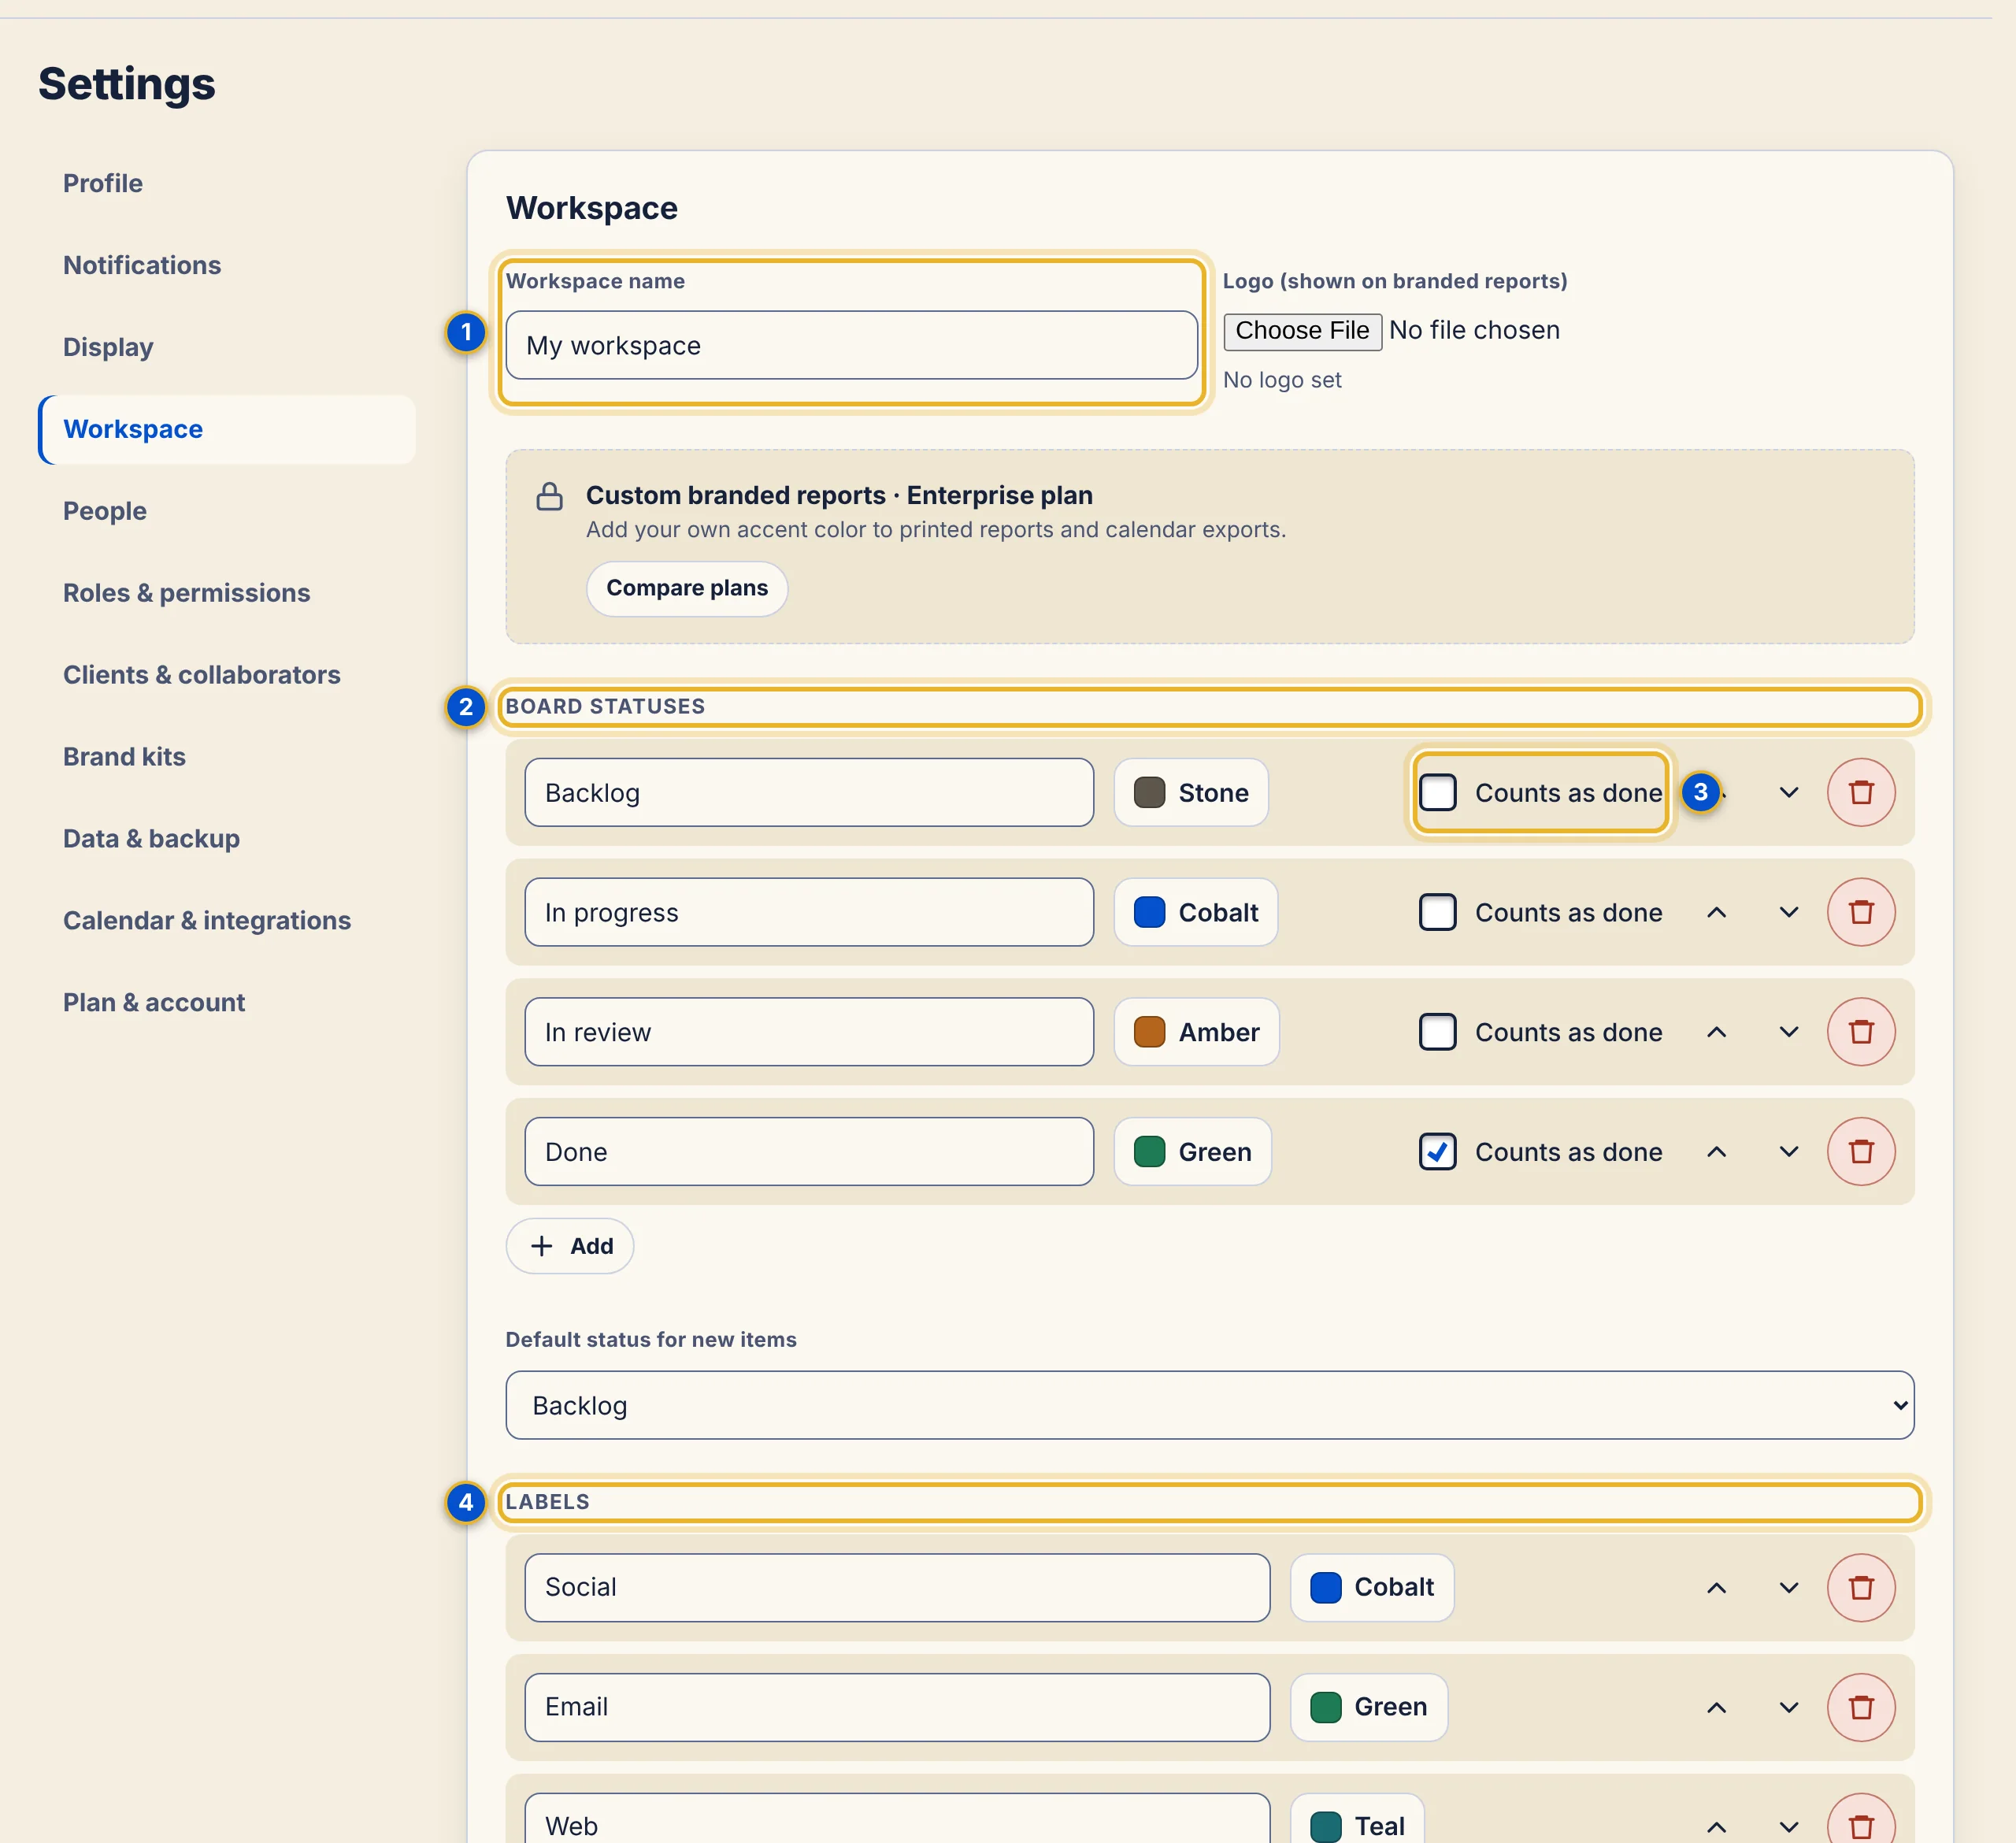Delete the Backlog status with trash icon
Screen dimensions: 2016x1843
click(x=1860, y=792)
